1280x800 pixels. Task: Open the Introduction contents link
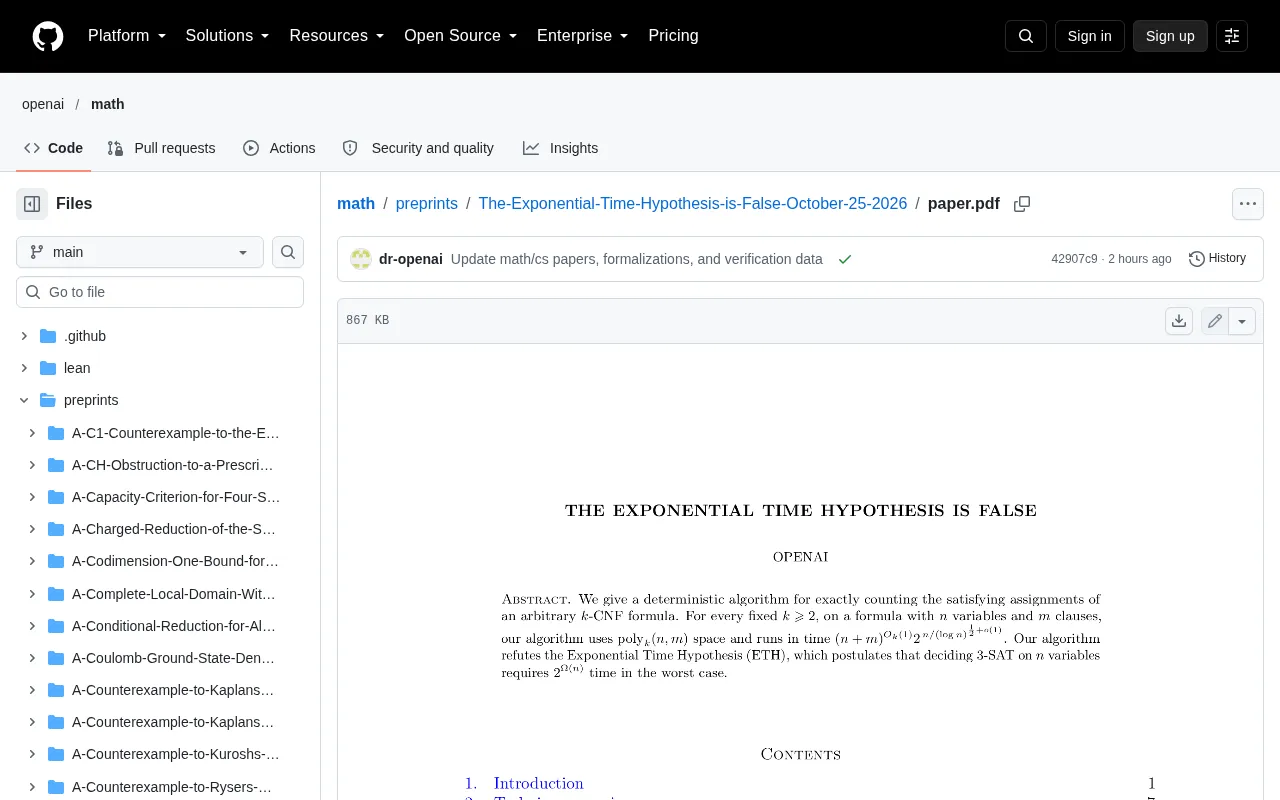pyautogui.click(x=538, y=783)
